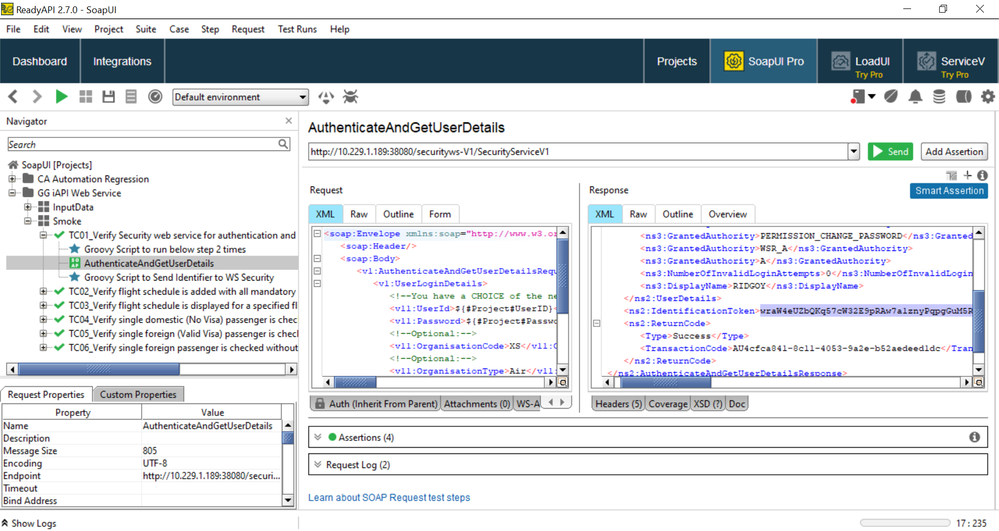Open the Default environment dropdown

(240, 97)
